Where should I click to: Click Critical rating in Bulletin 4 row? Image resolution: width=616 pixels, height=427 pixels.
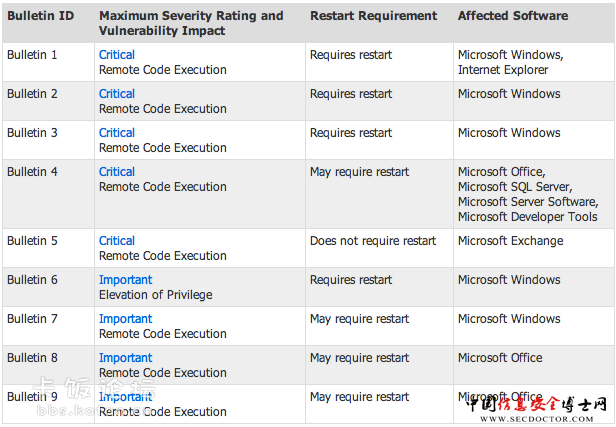pos(117,172)
